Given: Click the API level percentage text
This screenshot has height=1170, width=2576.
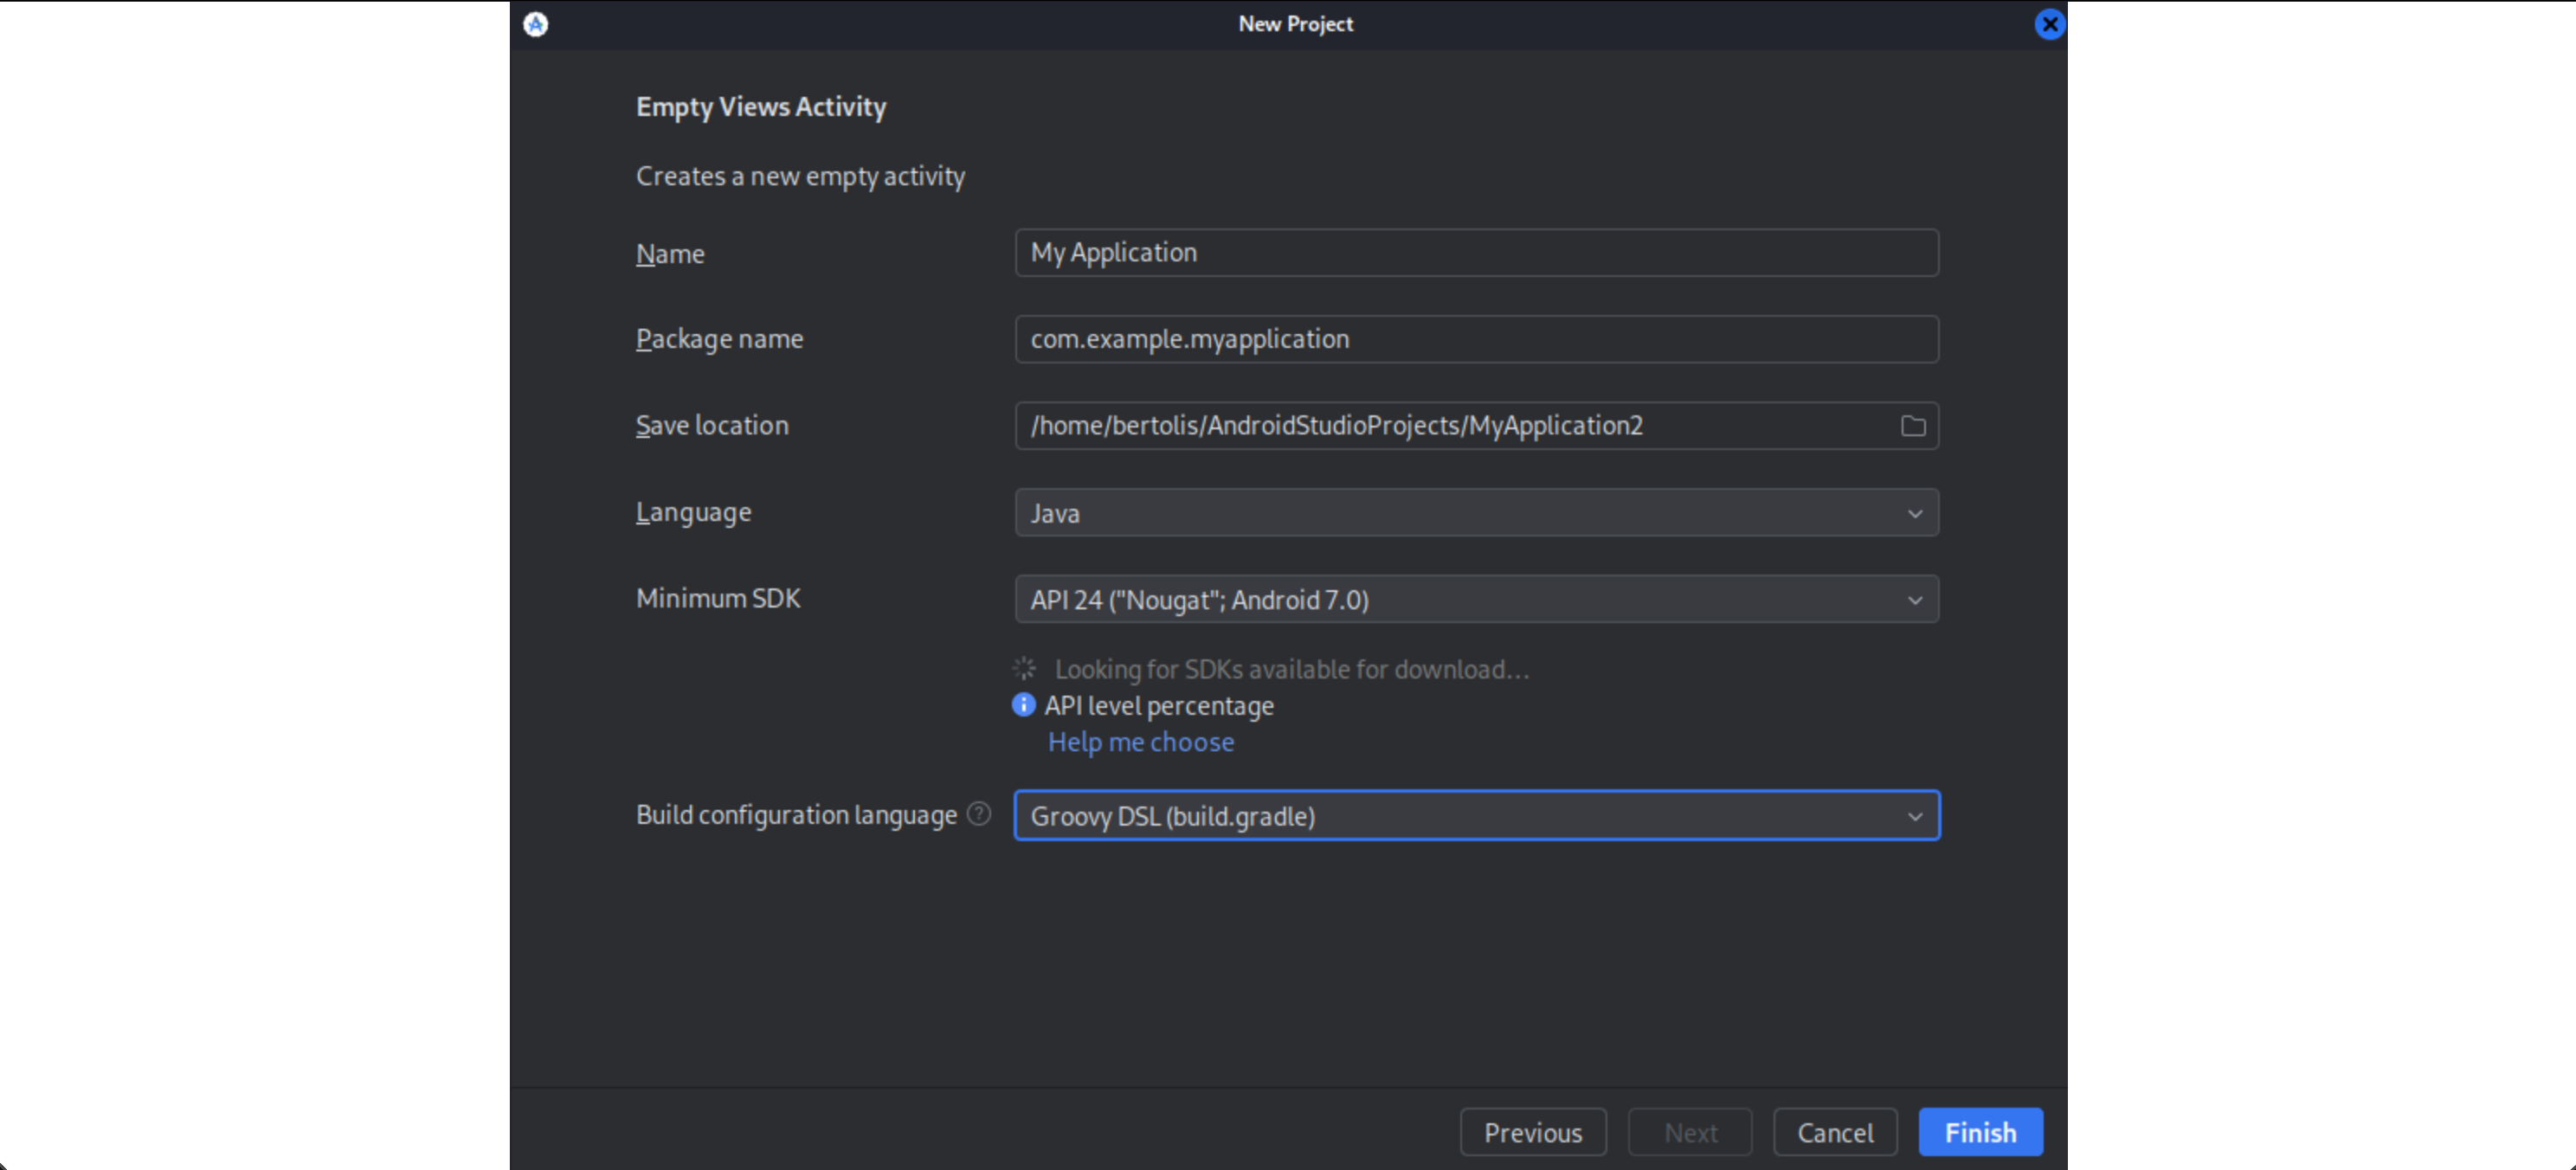Looking at the screenshot, I should (1159, 706).
